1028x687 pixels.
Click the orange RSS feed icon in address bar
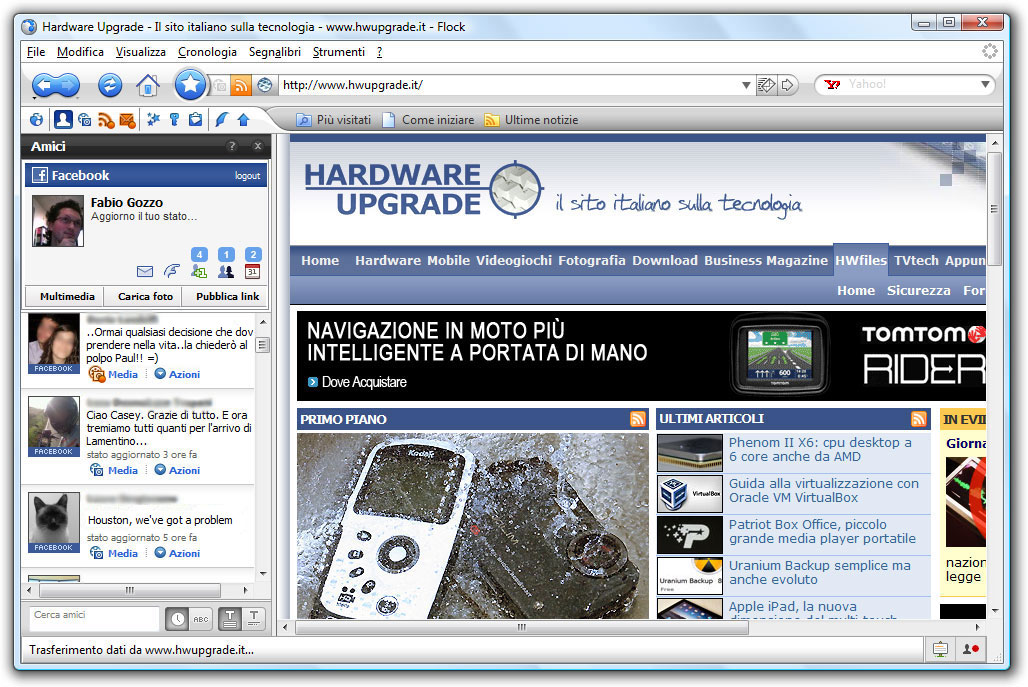(241, 85)
